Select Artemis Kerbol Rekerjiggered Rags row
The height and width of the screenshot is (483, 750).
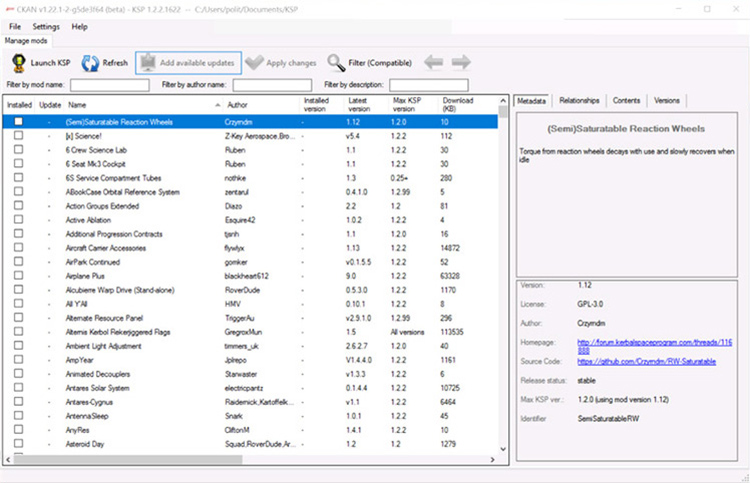(250, 332)
